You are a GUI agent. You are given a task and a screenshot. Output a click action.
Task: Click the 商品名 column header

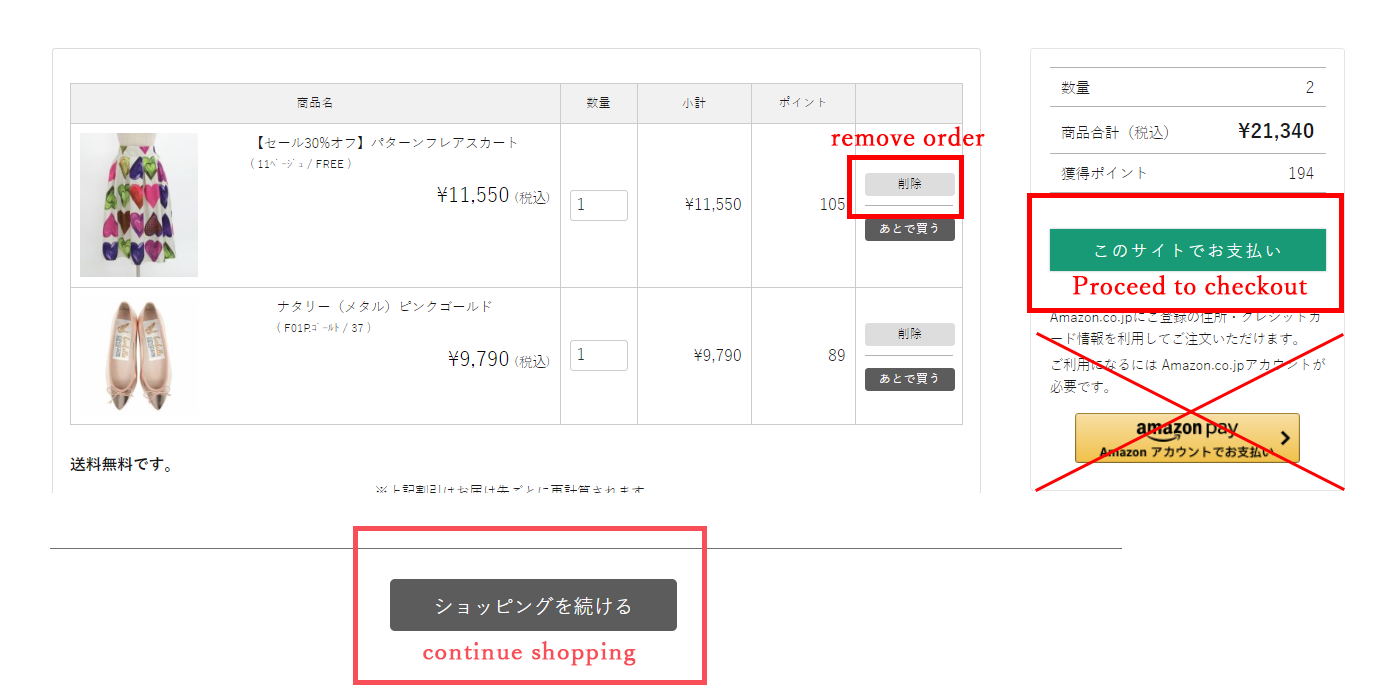pyautogui.click(x=315, y=103)
